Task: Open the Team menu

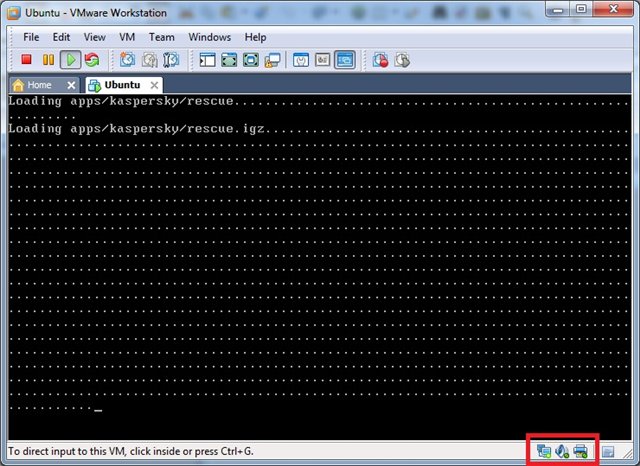Action: point(162,37)
